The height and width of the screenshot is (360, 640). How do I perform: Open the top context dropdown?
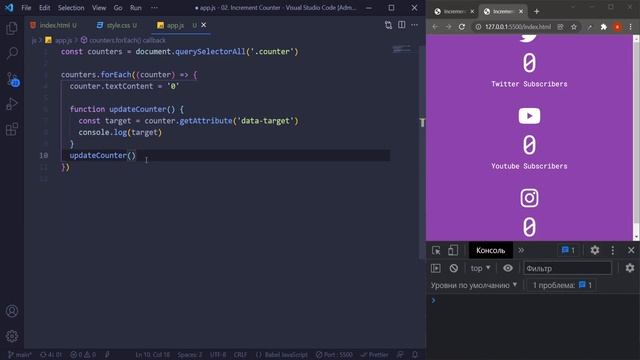[x=480, y=268]
